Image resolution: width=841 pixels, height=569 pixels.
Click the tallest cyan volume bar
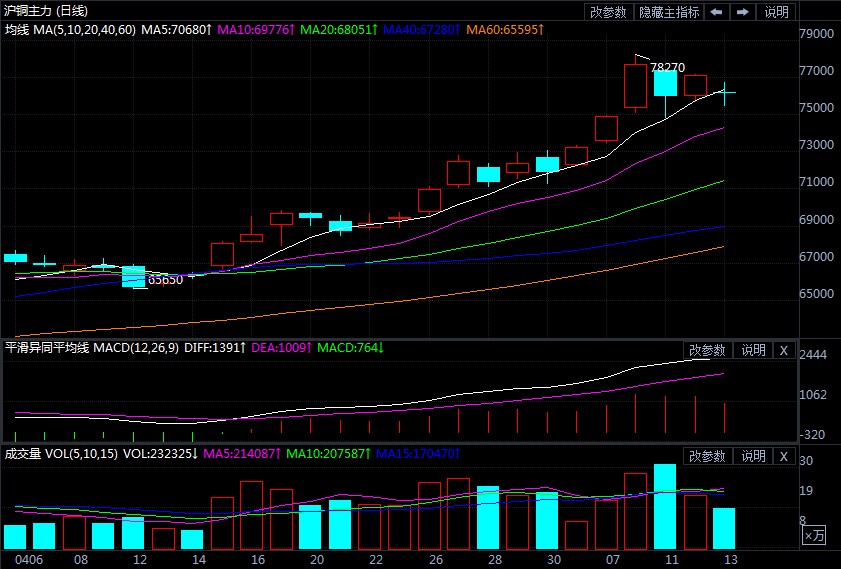pyautogui.click(x=665, y=507)
